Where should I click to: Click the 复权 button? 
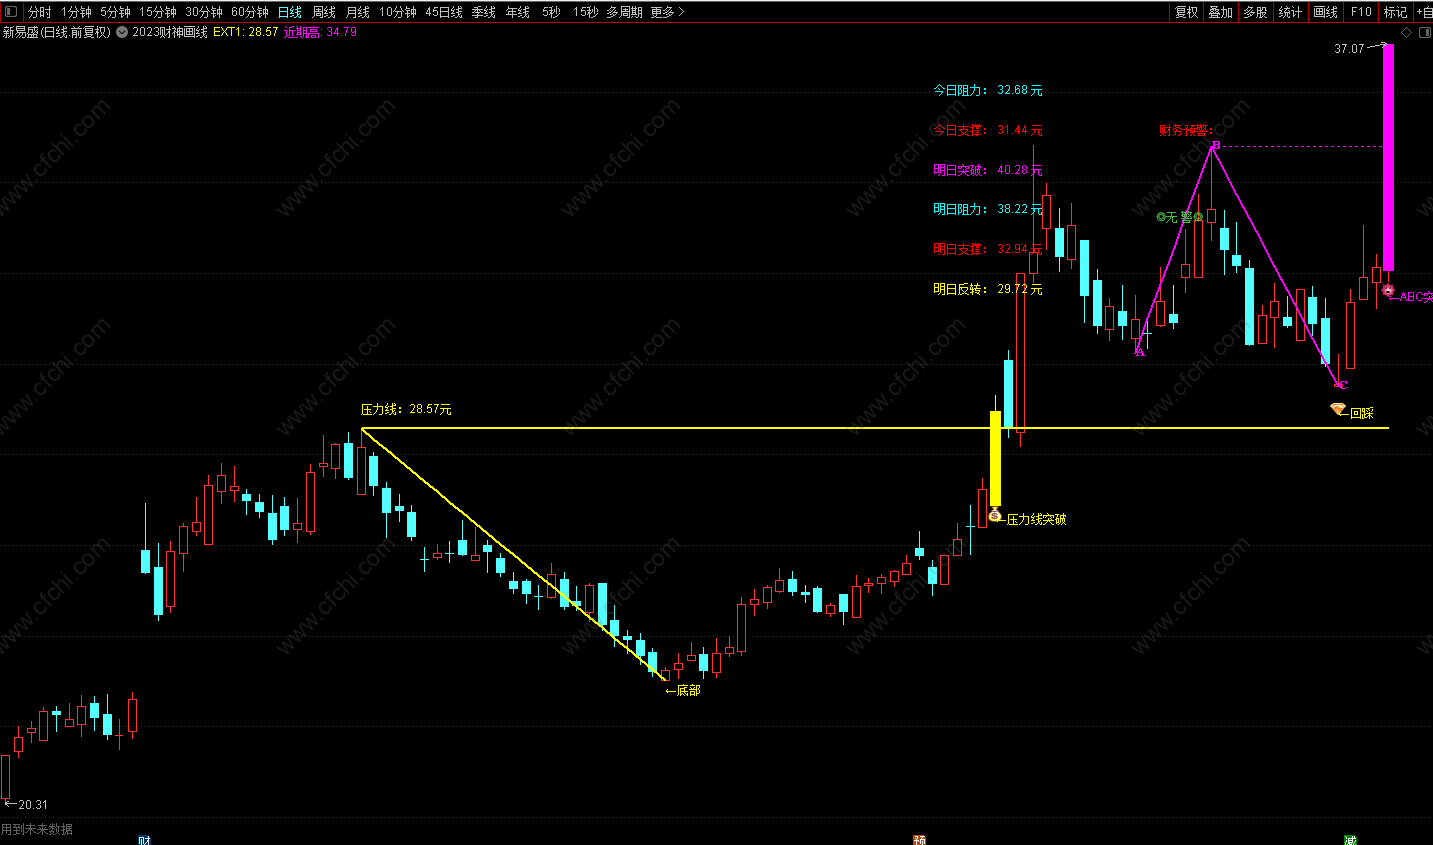point(1187,12)
